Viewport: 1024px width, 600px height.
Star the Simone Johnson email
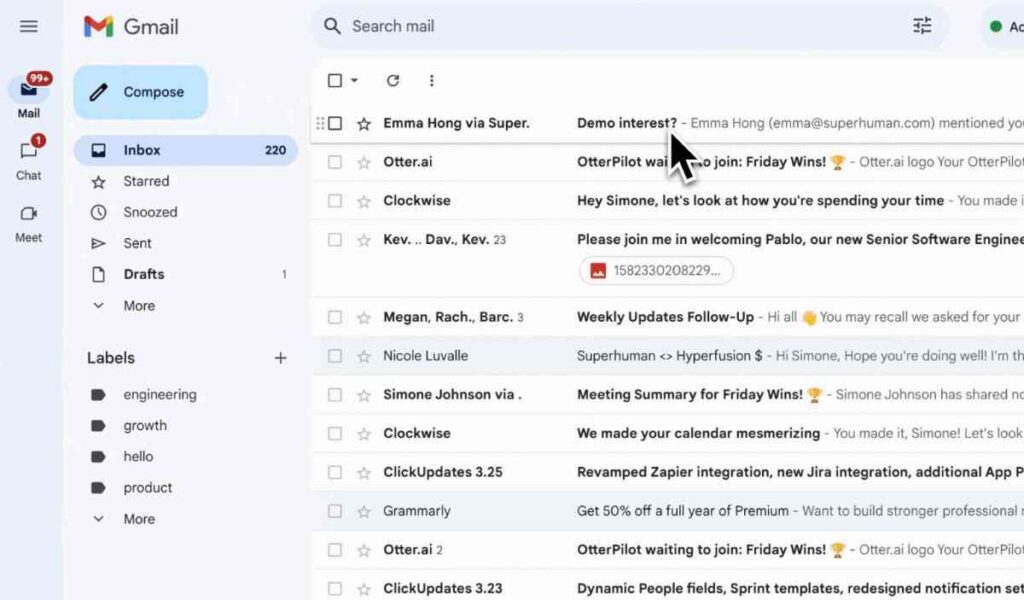[x=364, y=395]
